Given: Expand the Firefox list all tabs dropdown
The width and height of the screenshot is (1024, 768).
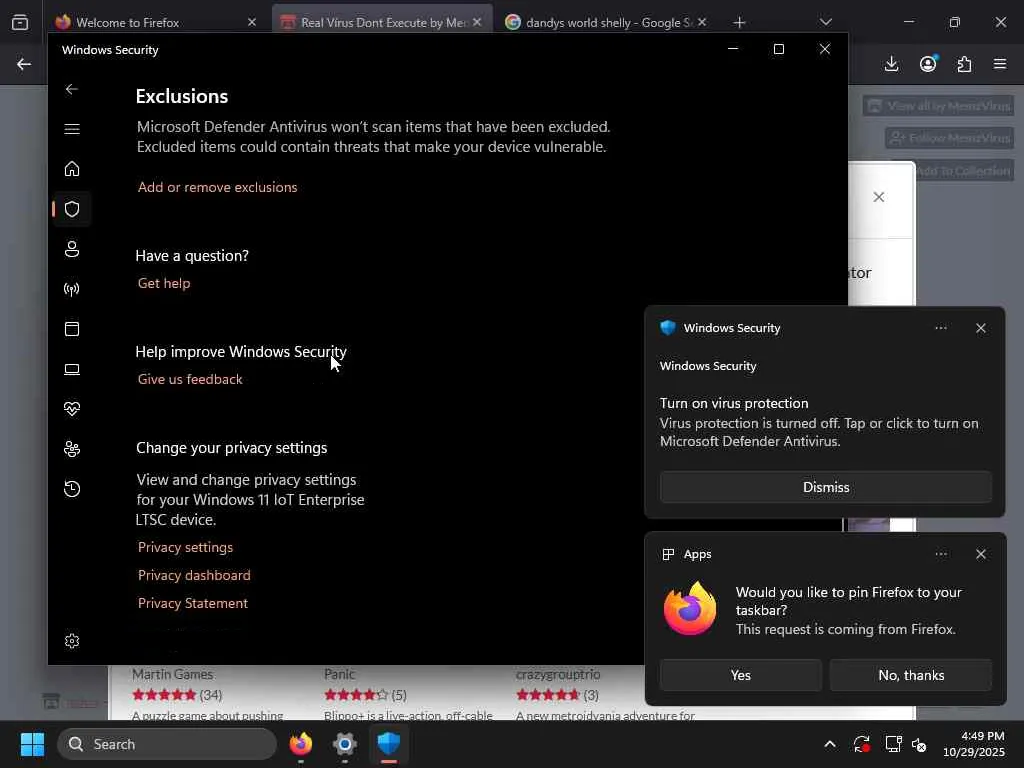Looking at the screenshot, I should (x=825, y=22).
